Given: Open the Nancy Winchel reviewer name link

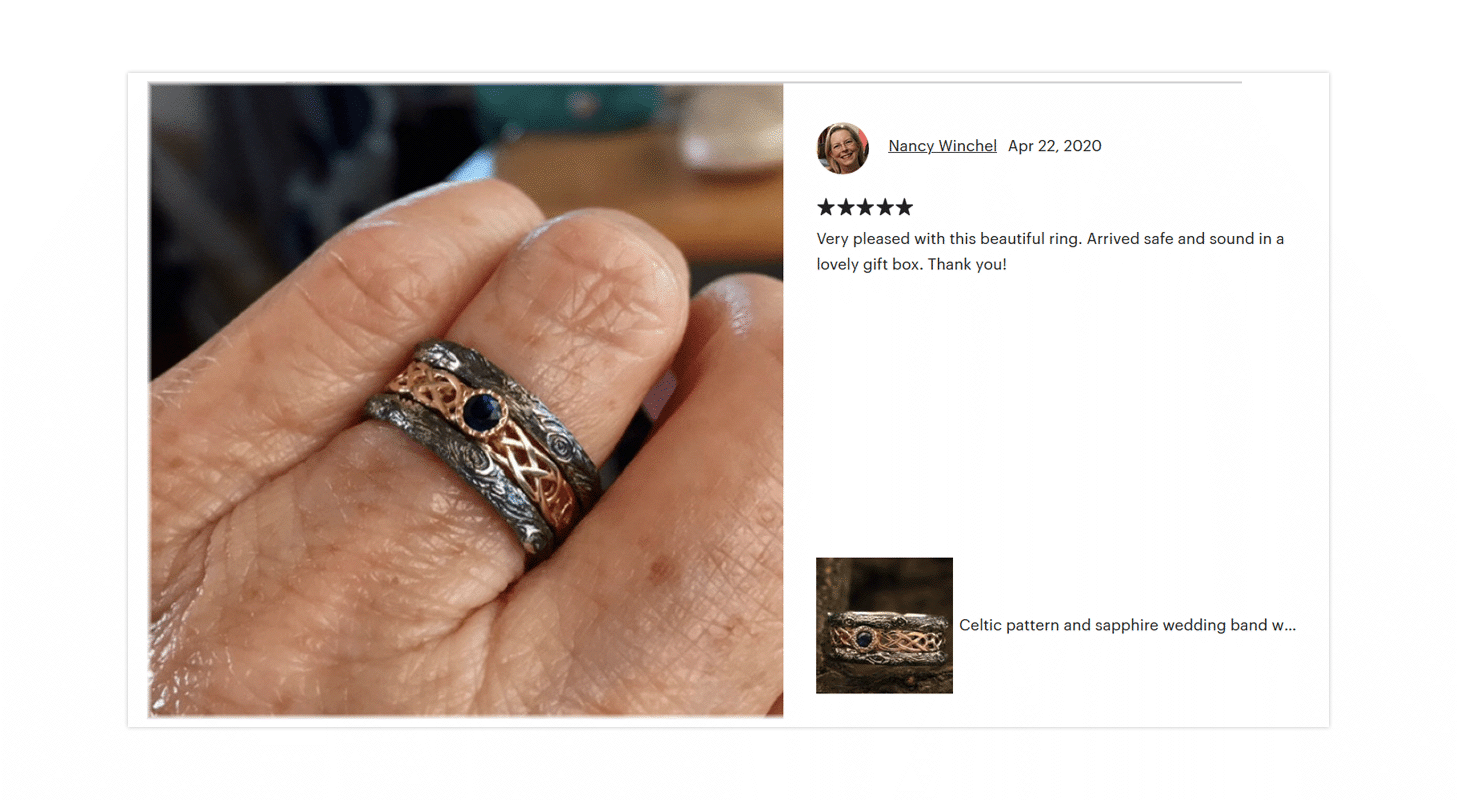Looking at the screenshot, I should coord(942,146).
